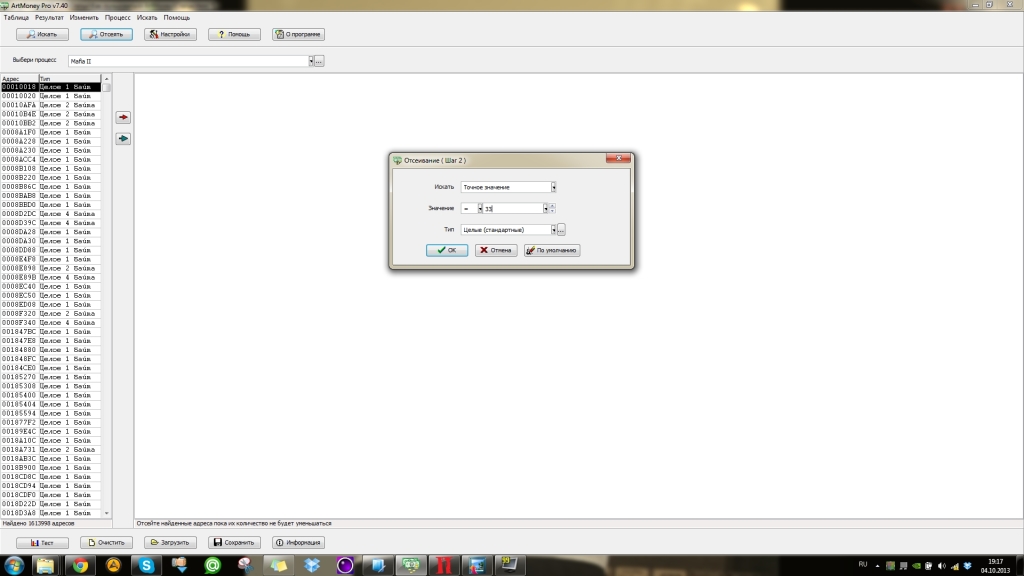This screenshot has height=576, width=1024.
Task: Select address row 00010018
Action: pos(51,87)
